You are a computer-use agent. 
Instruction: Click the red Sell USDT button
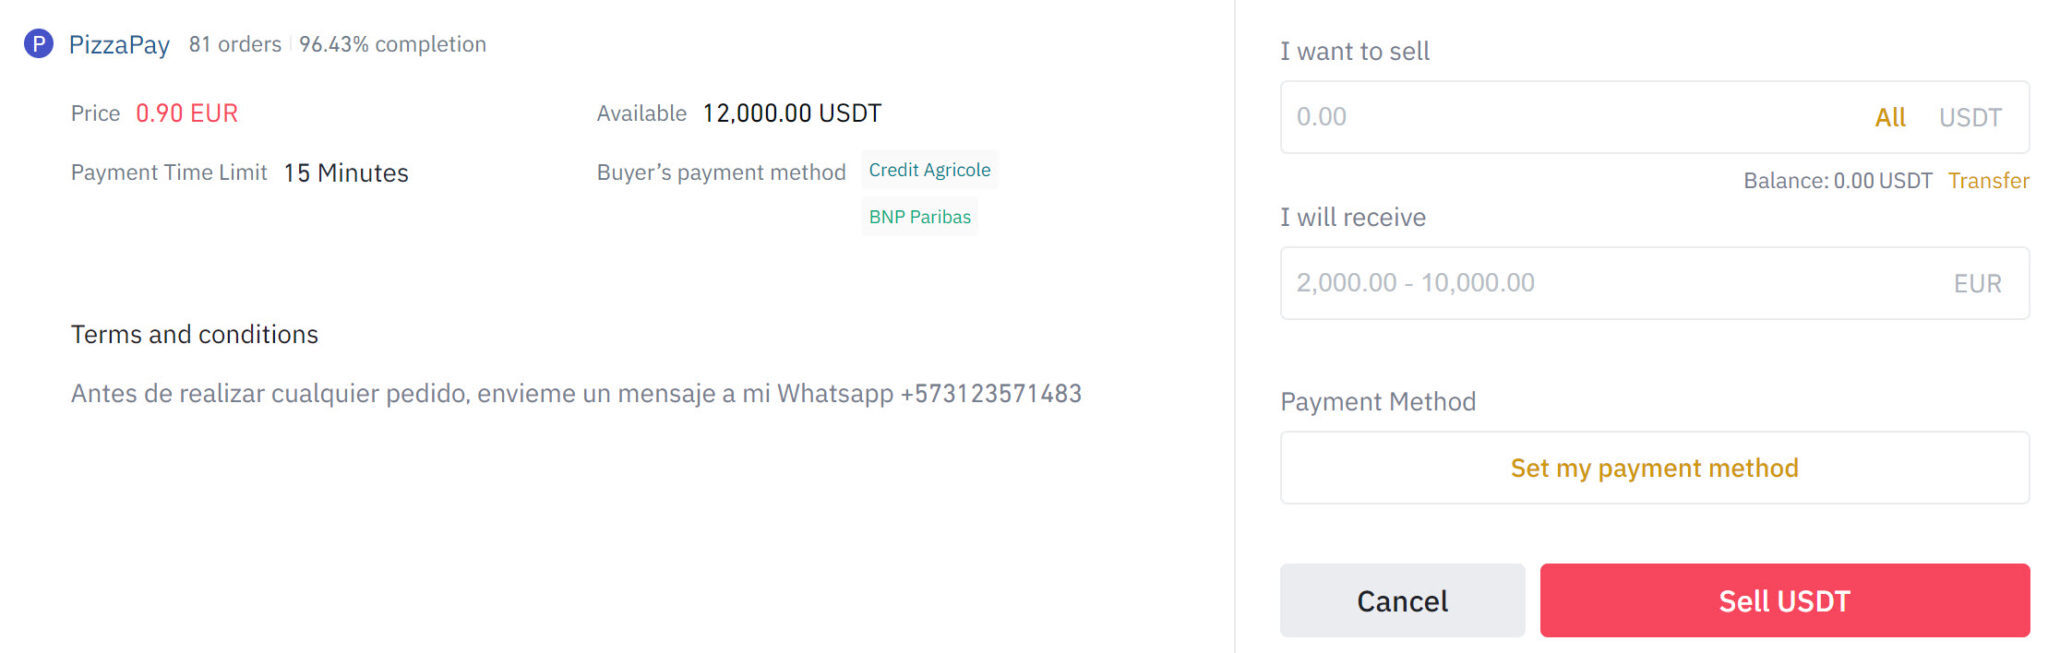point(1784,601)
